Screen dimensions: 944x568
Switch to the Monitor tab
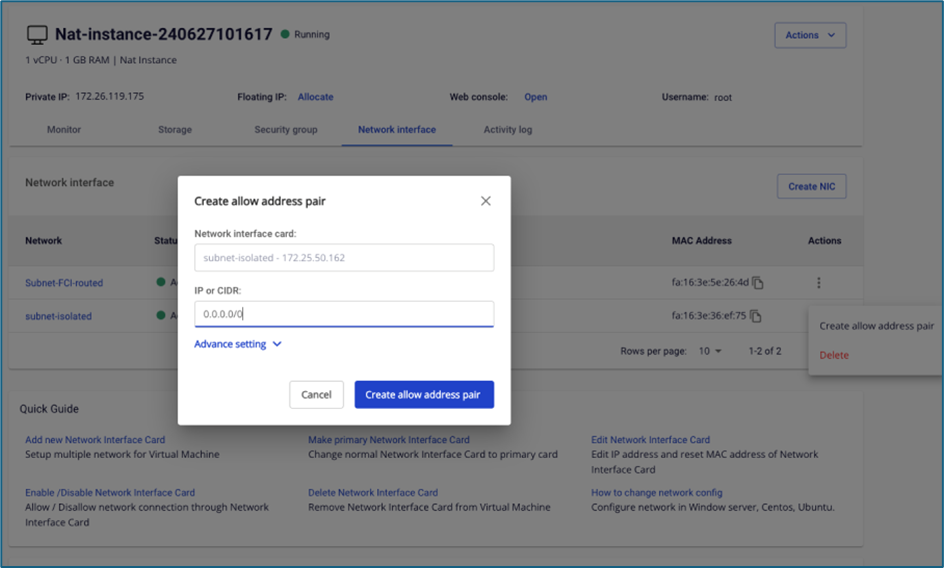point(64,130)
